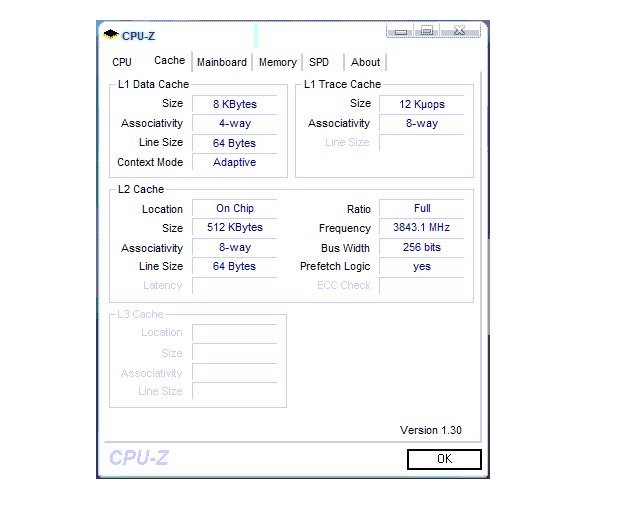Click the empty L3 Cache Line Size field
This screenshot has height=512, width=640.
click(x=235, y=391)
